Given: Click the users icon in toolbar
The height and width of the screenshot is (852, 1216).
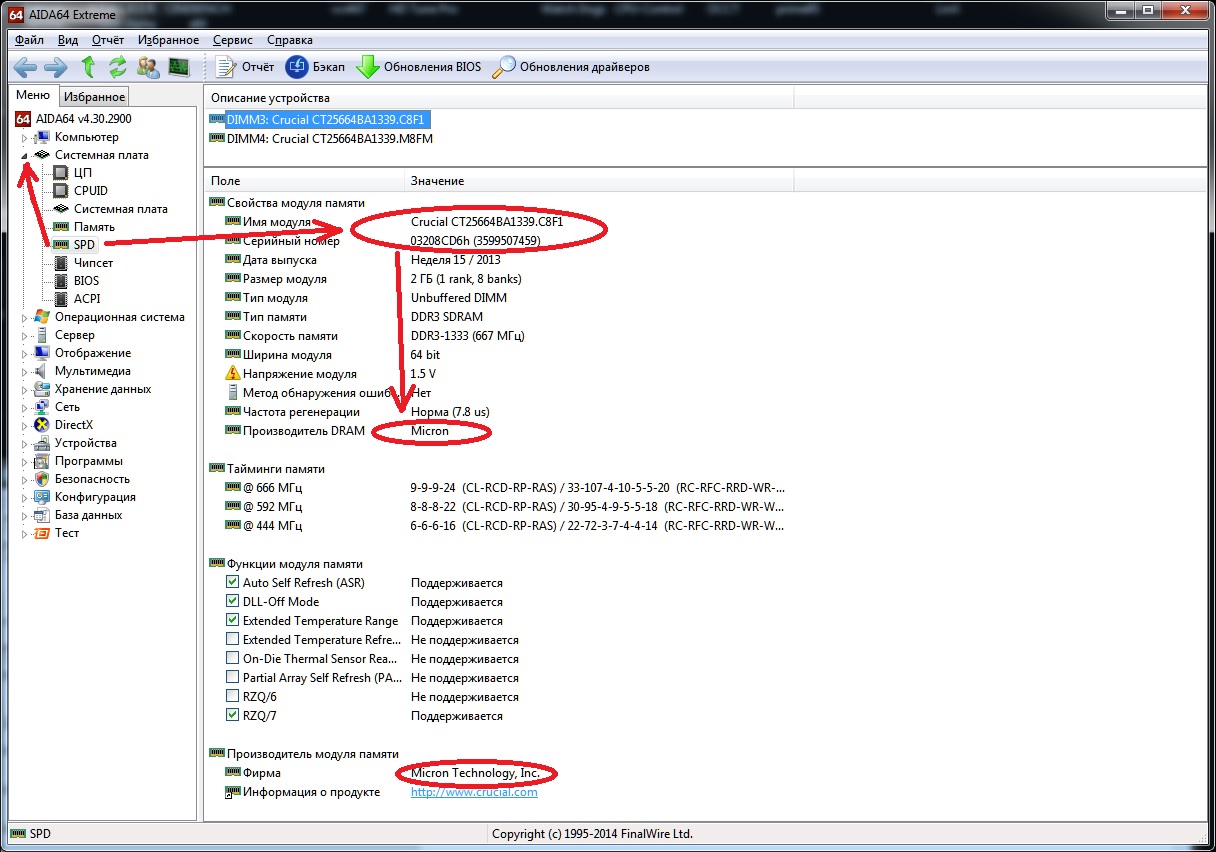Looking at the screenshot, I should tap(148, 67).
